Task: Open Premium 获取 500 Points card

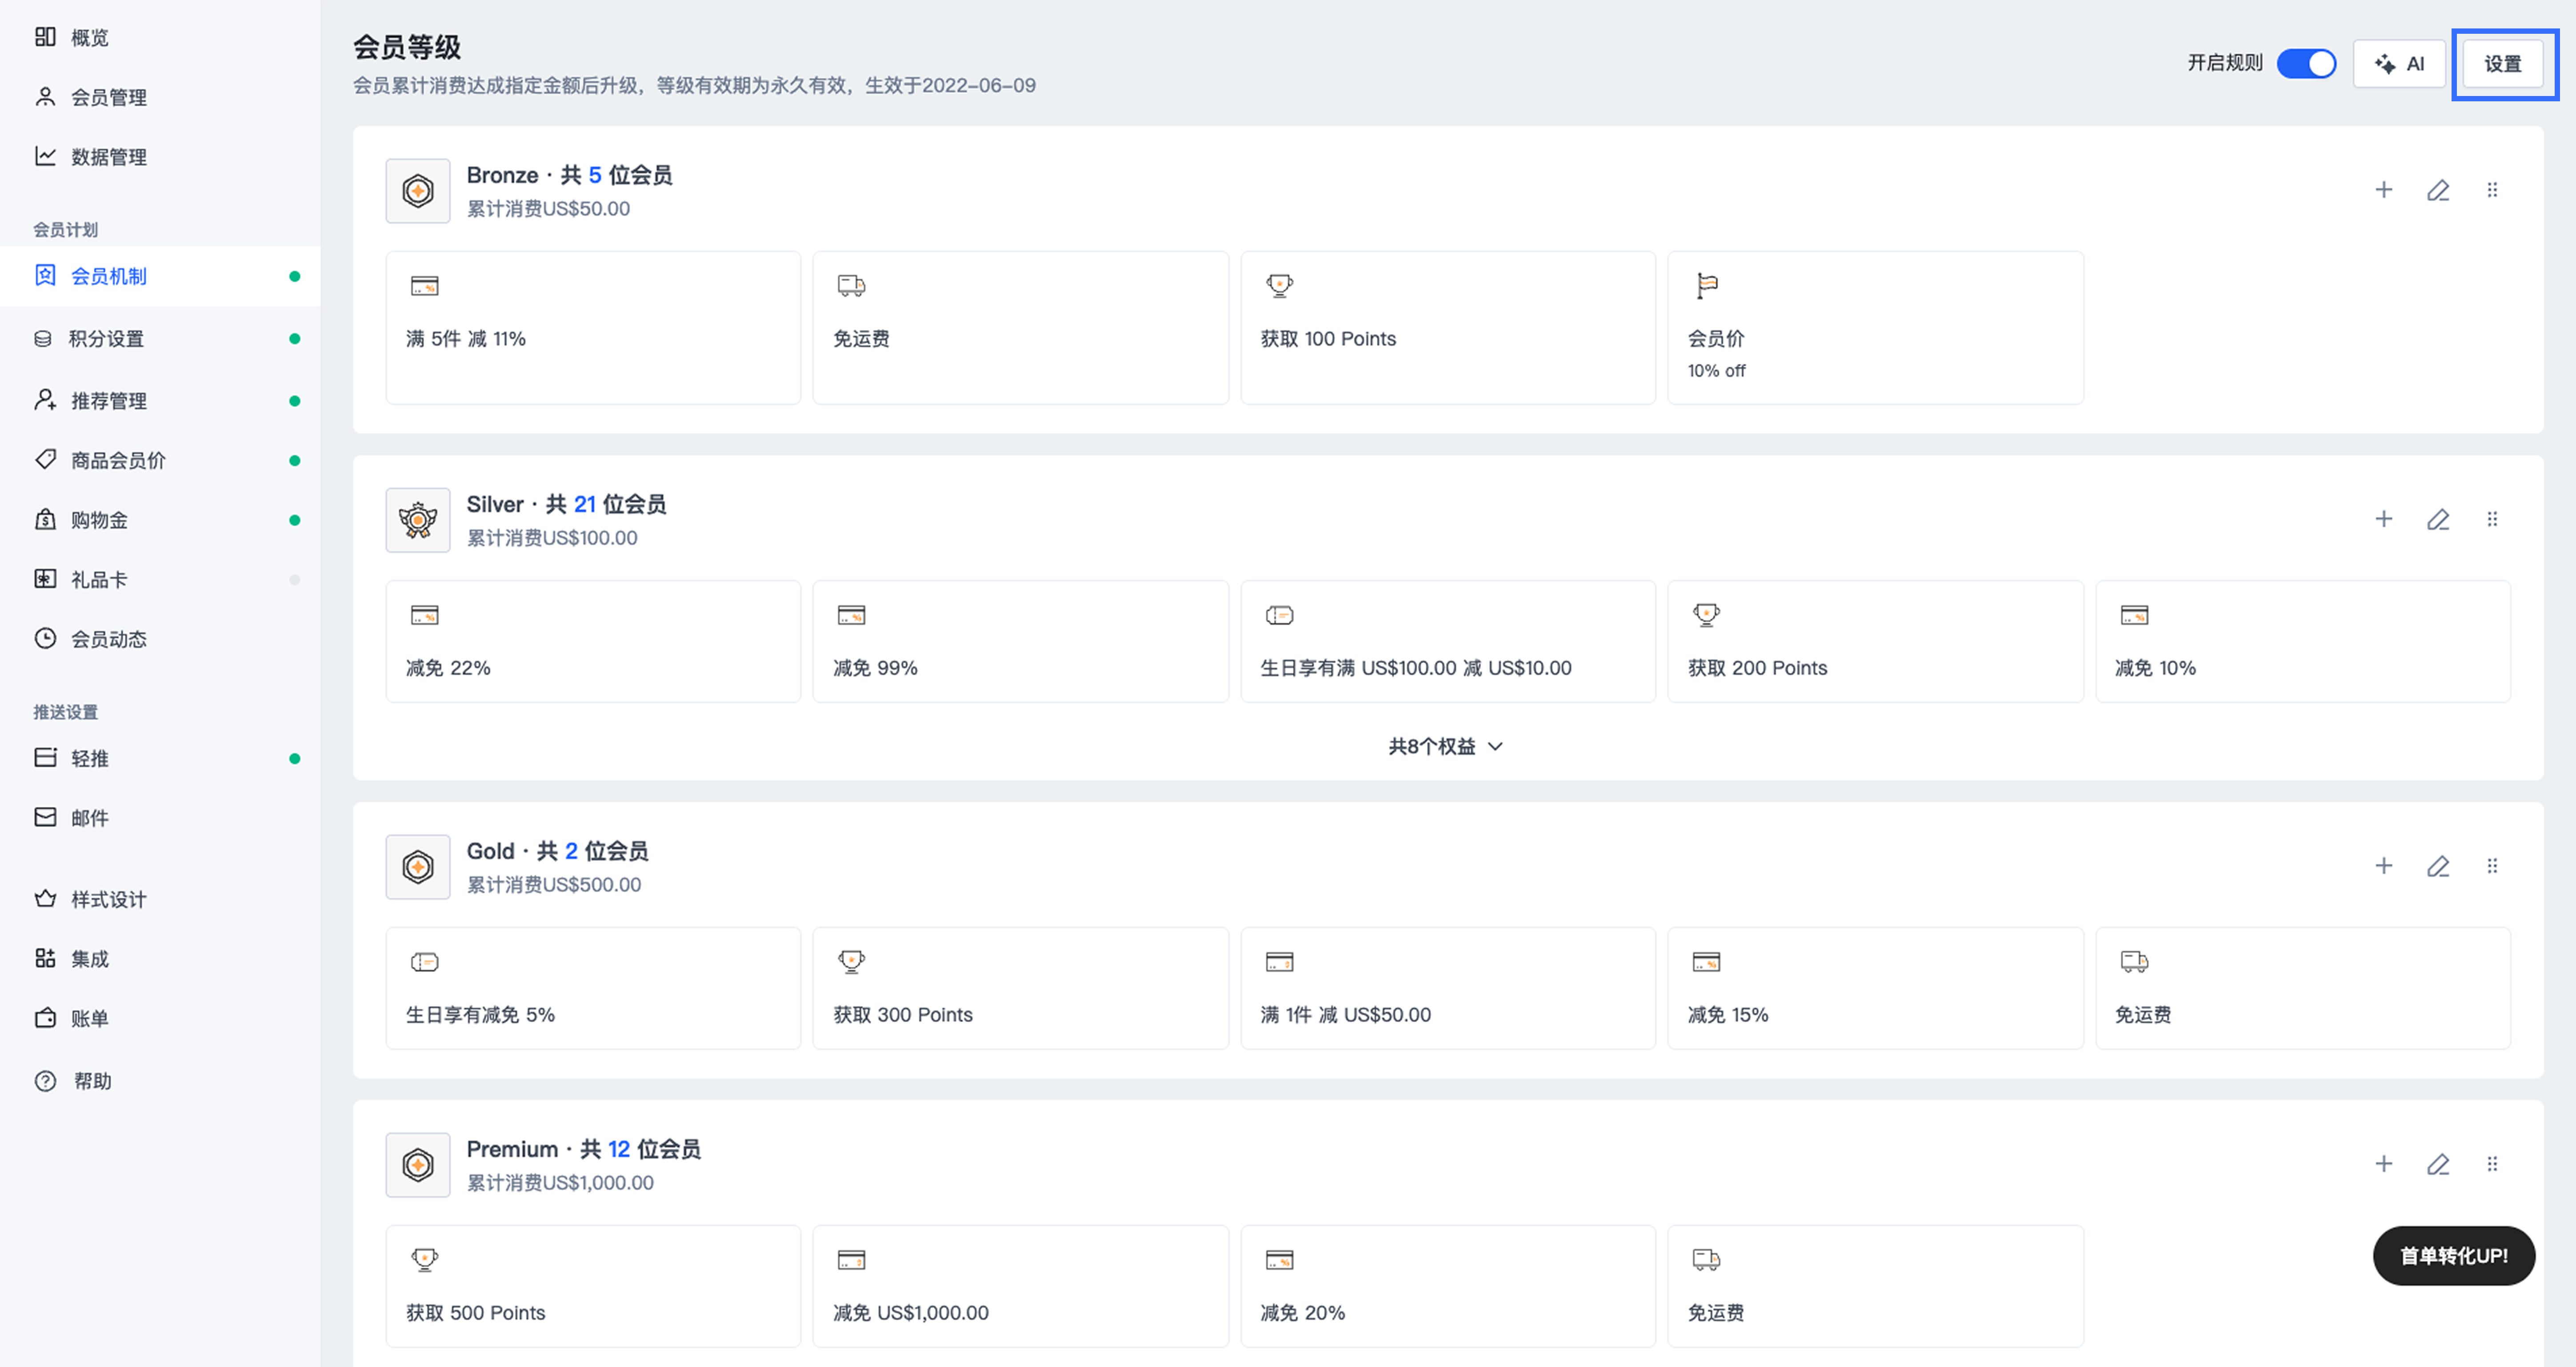Action: tap(593, 1286)
